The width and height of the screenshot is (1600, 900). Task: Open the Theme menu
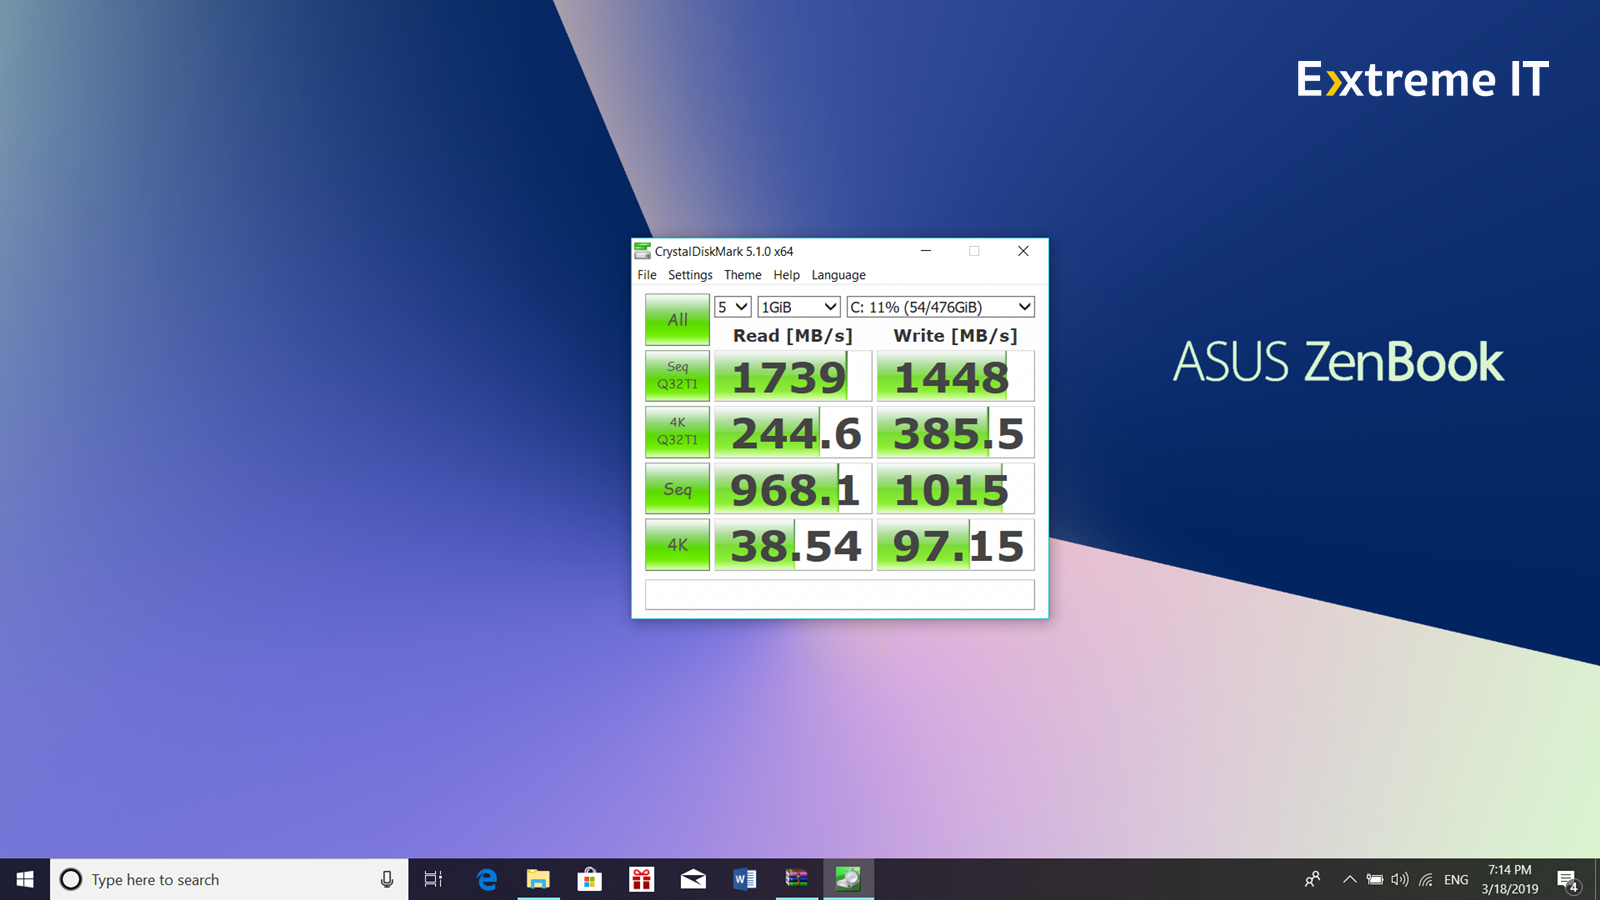click(x=742, y=275)
